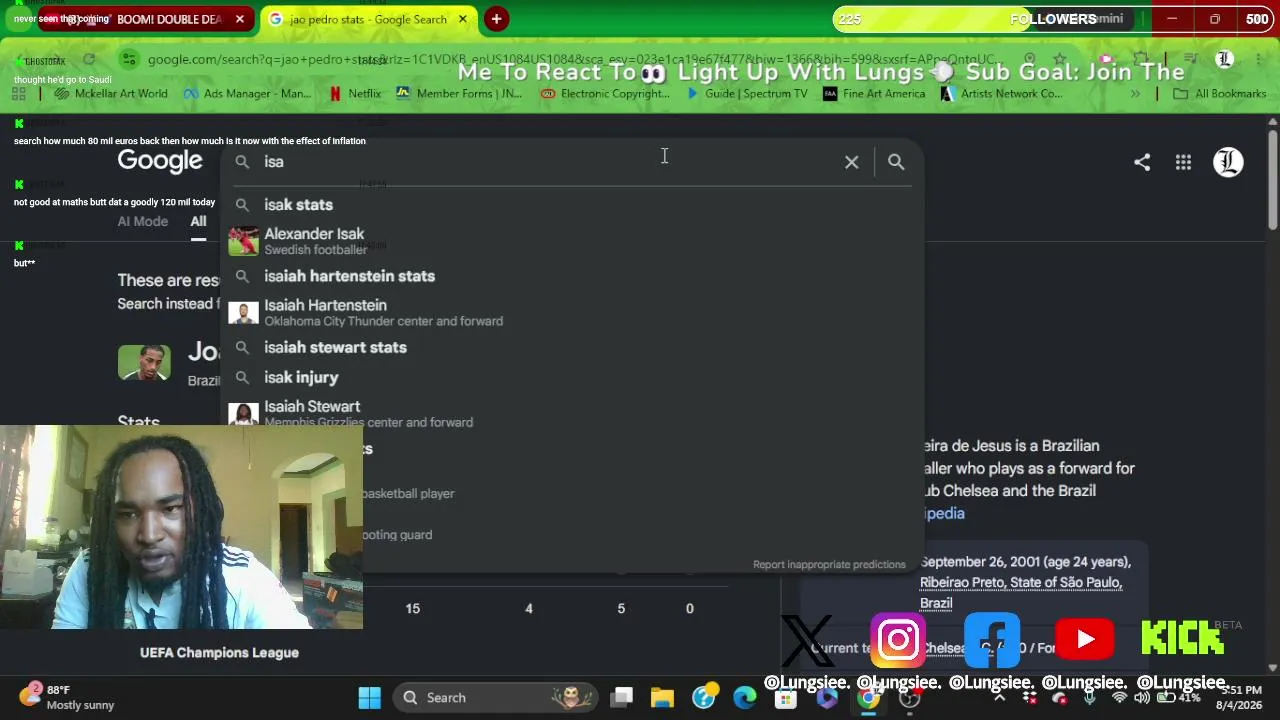
Task: Open Ads Manager bookmark
Action: coord(247,94)
